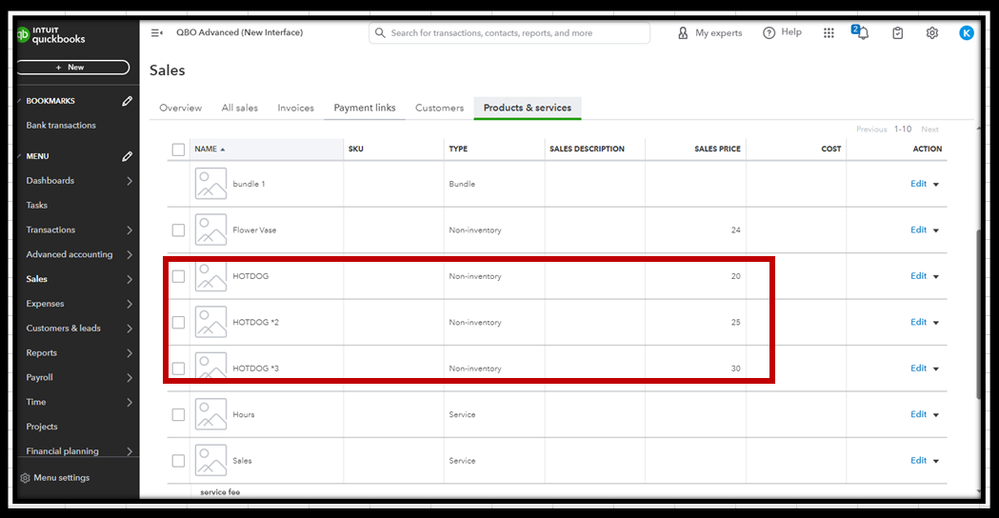This screenshot has height=518, width=999.
Task: Open the settings gear icon
Action: [x=932, y=32]
